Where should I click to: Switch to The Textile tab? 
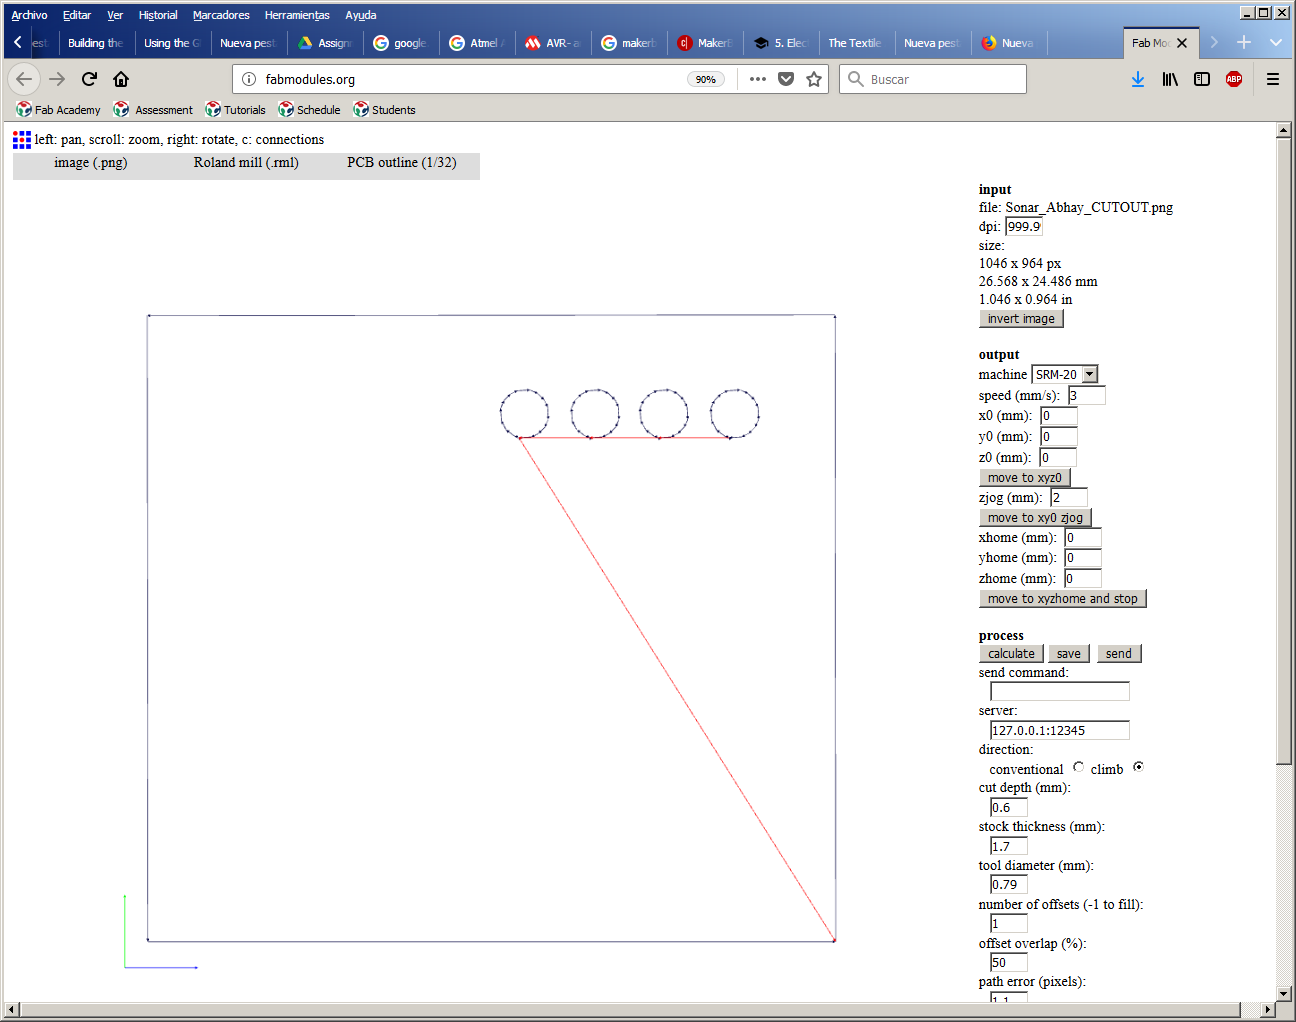point(855,43)
